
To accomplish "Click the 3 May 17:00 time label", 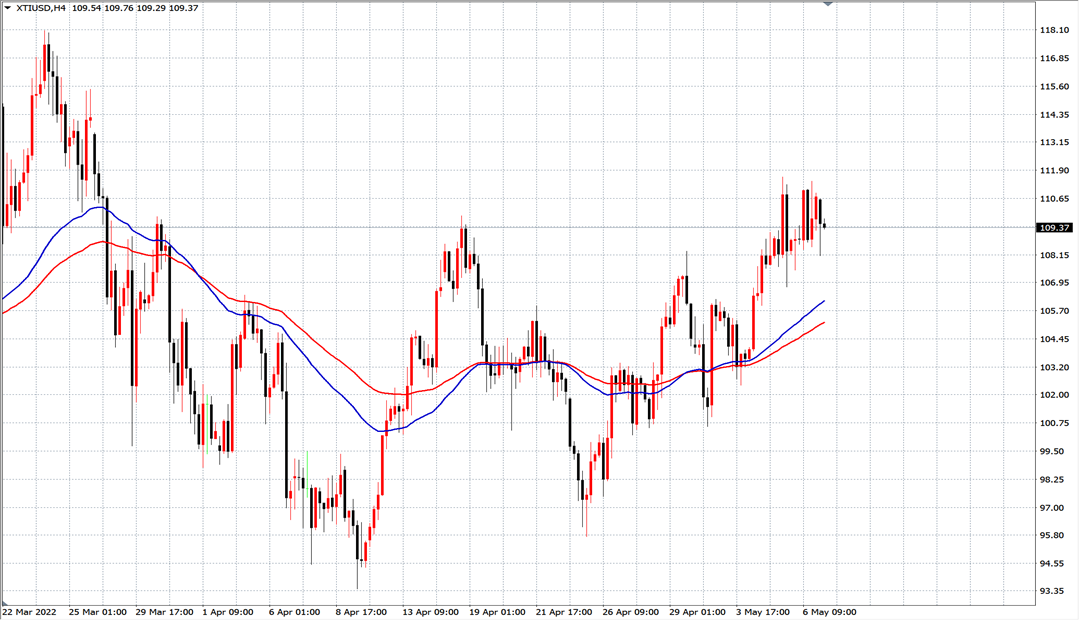I will 762,612.
